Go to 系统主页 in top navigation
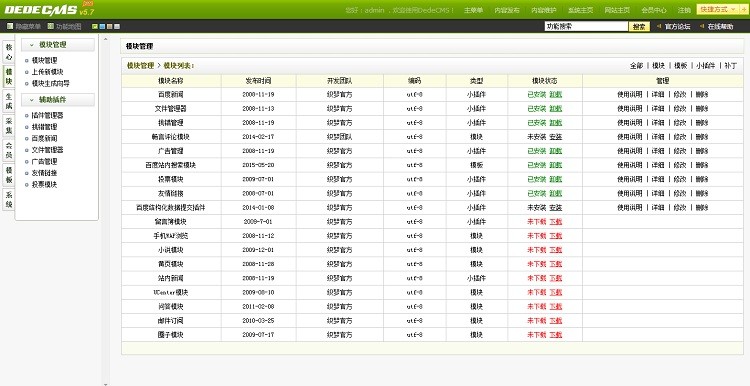Screen dimensions: 750x386 point(581,10)
